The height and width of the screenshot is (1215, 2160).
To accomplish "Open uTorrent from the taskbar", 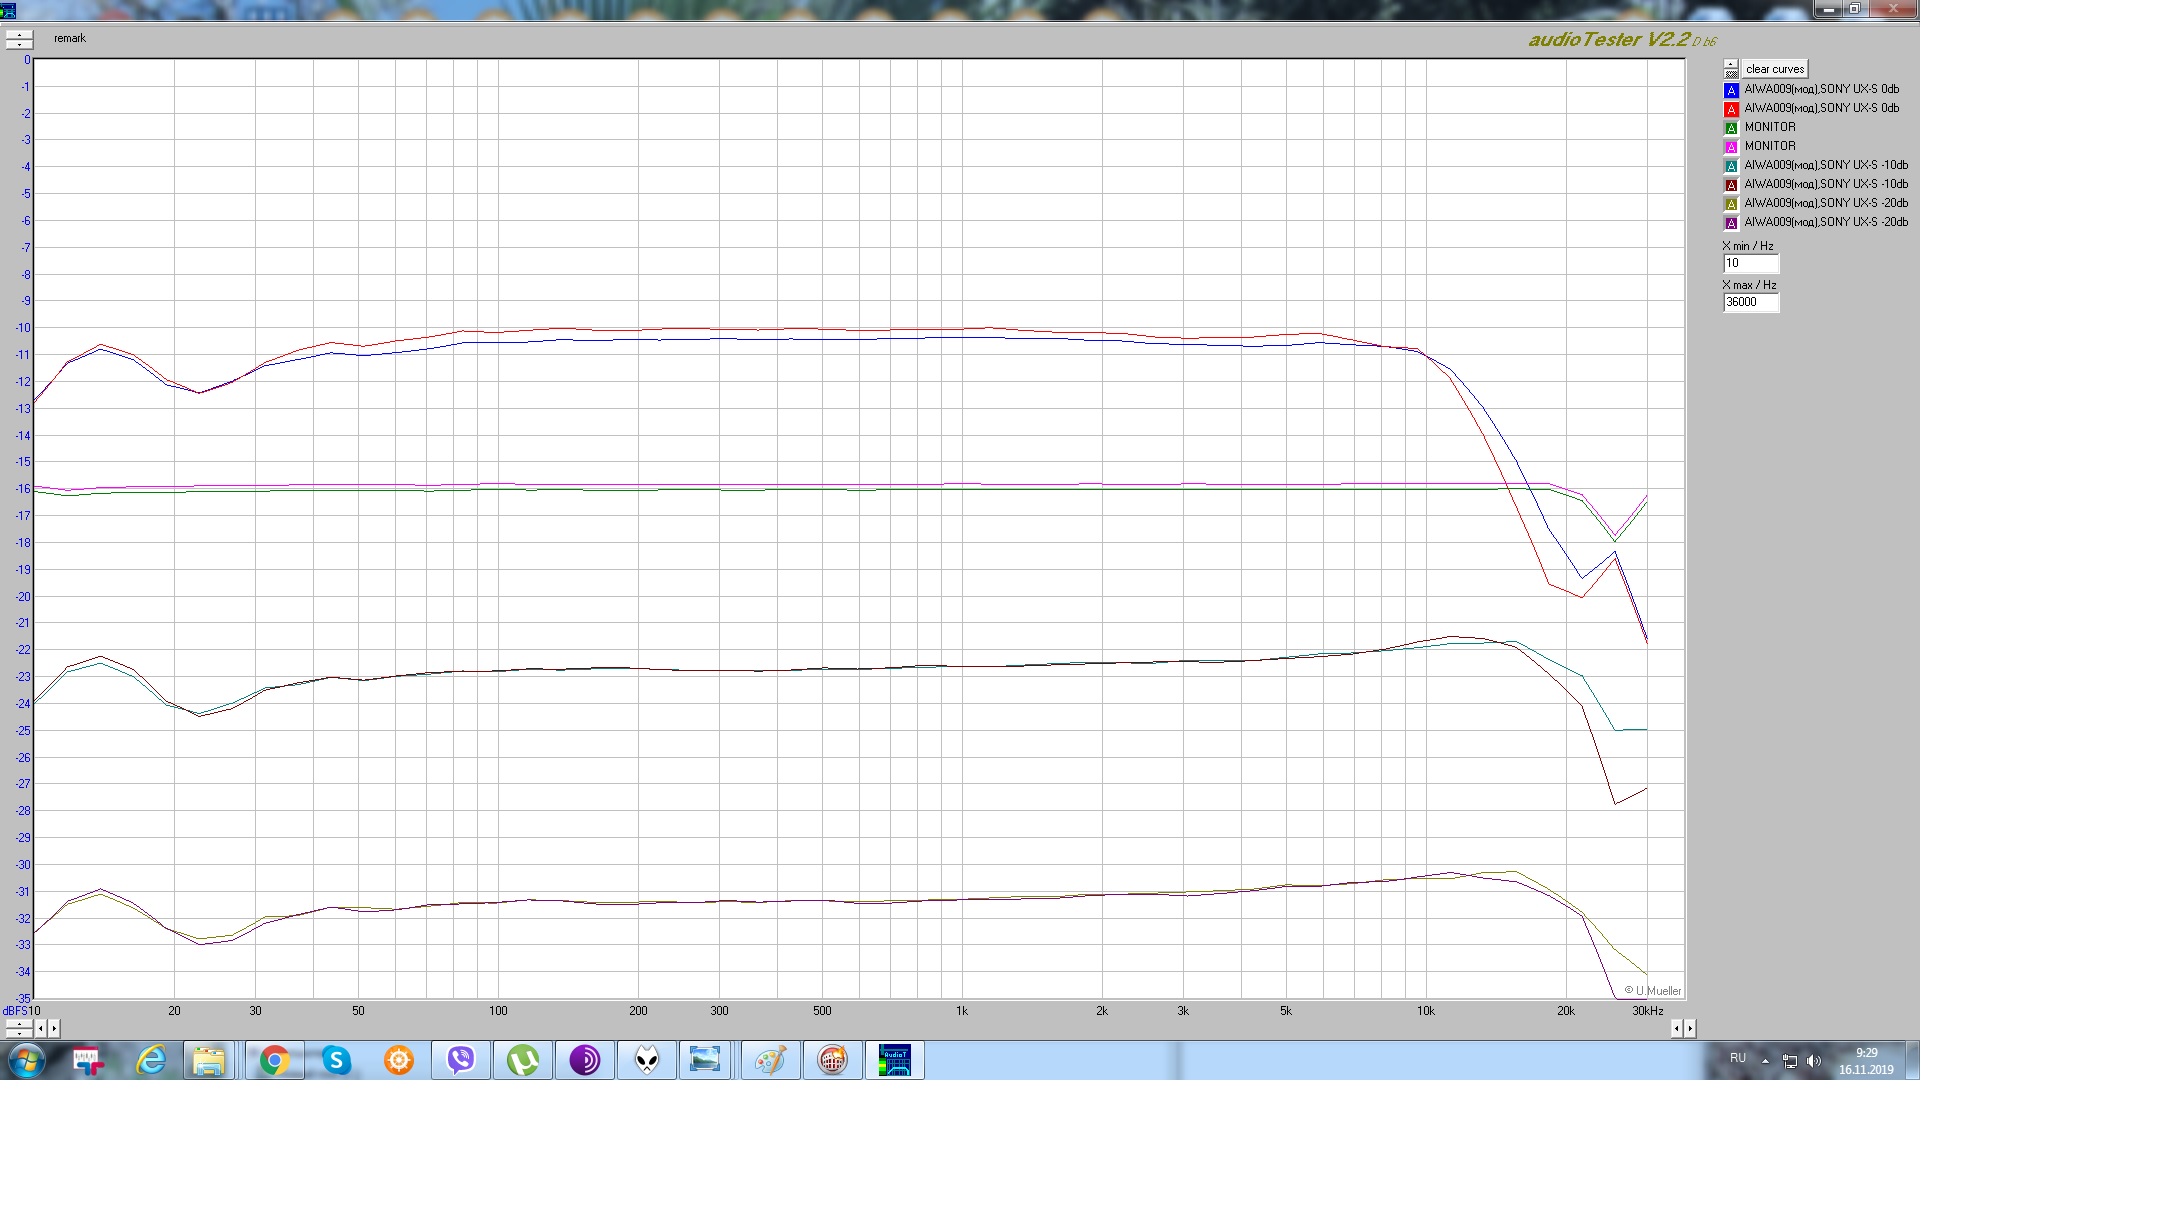I will 523,1060.
